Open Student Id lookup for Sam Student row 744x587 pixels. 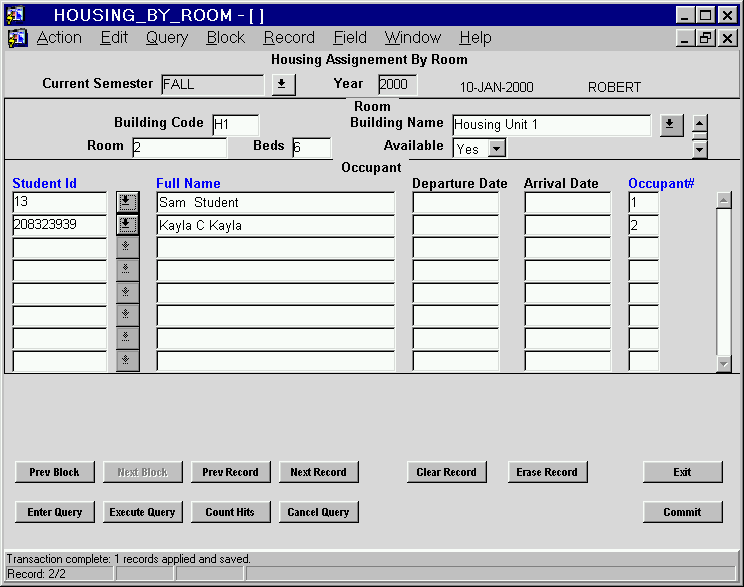tap(127, 202)
